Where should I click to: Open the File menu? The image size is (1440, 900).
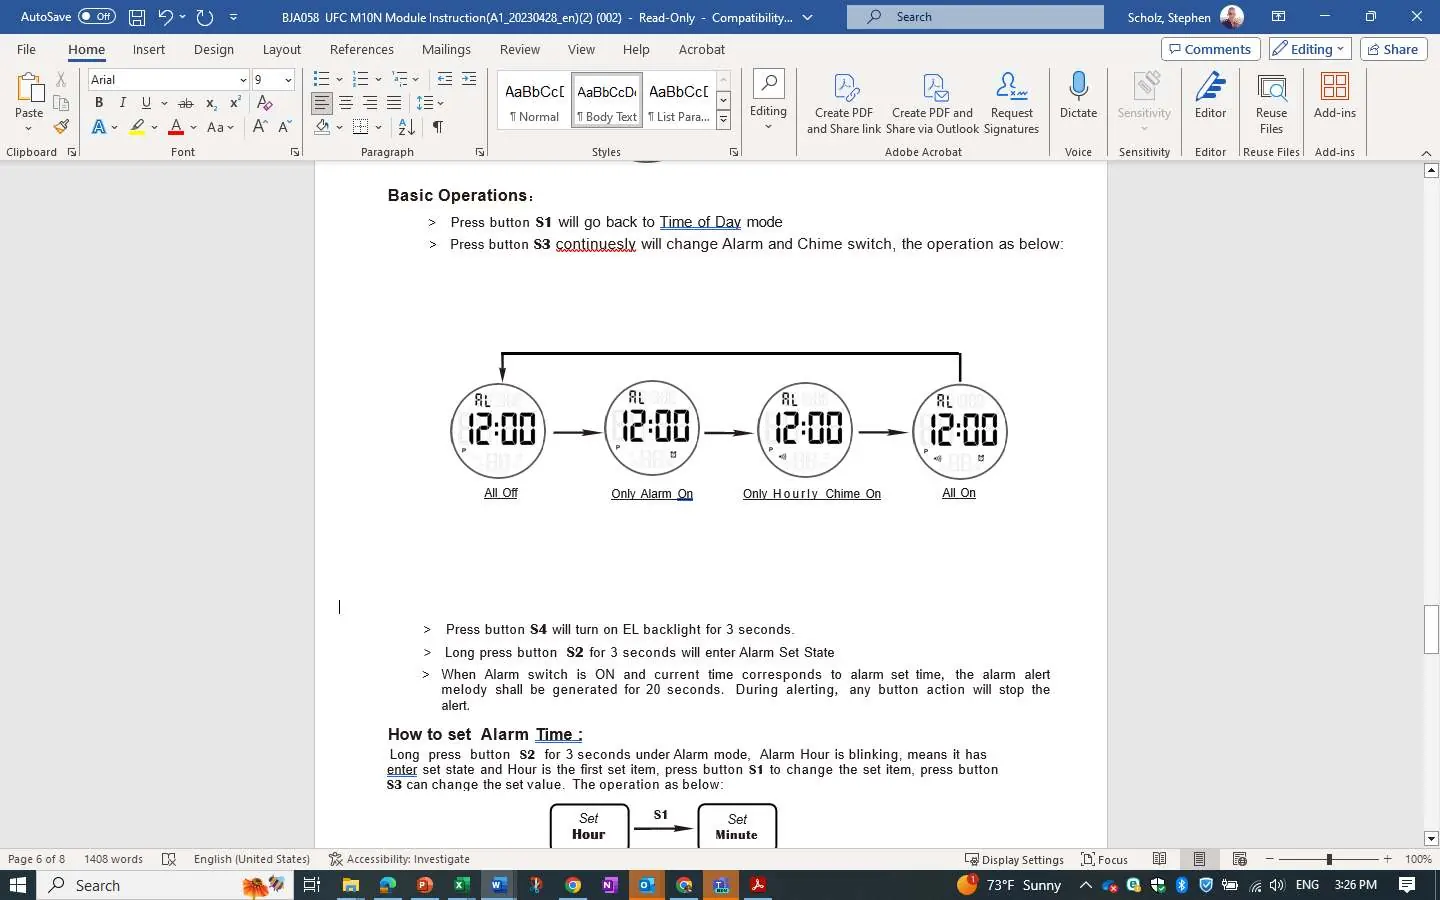pos(26,49)
